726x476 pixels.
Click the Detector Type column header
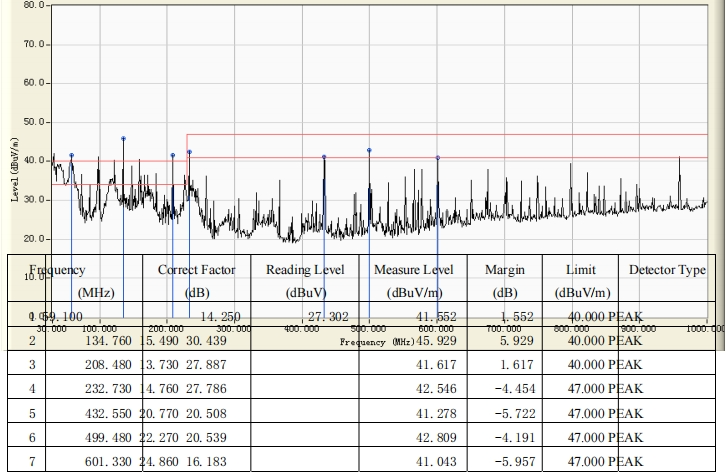pos(667,270)
